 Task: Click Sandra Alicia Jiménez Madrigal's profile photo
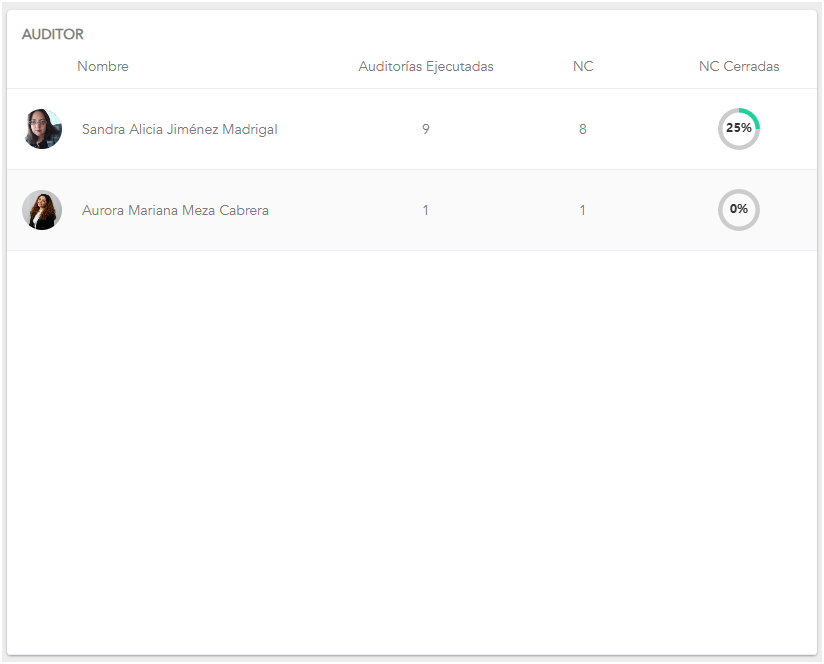tap(42, 129)
